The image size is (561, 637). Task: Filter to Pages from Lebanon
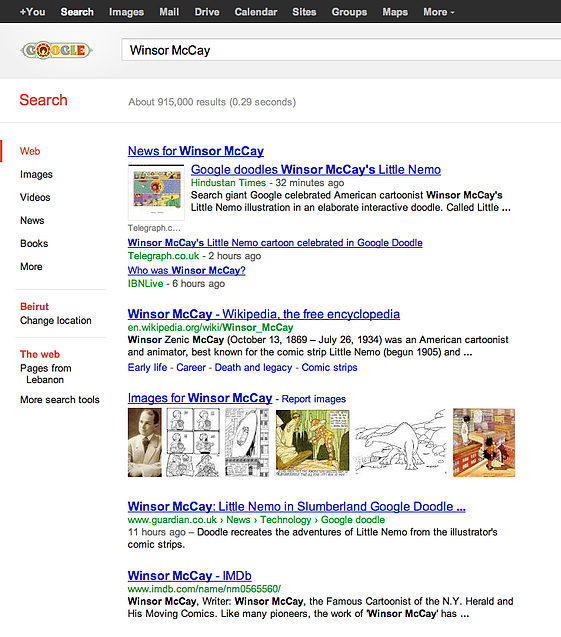click(45, 374)
